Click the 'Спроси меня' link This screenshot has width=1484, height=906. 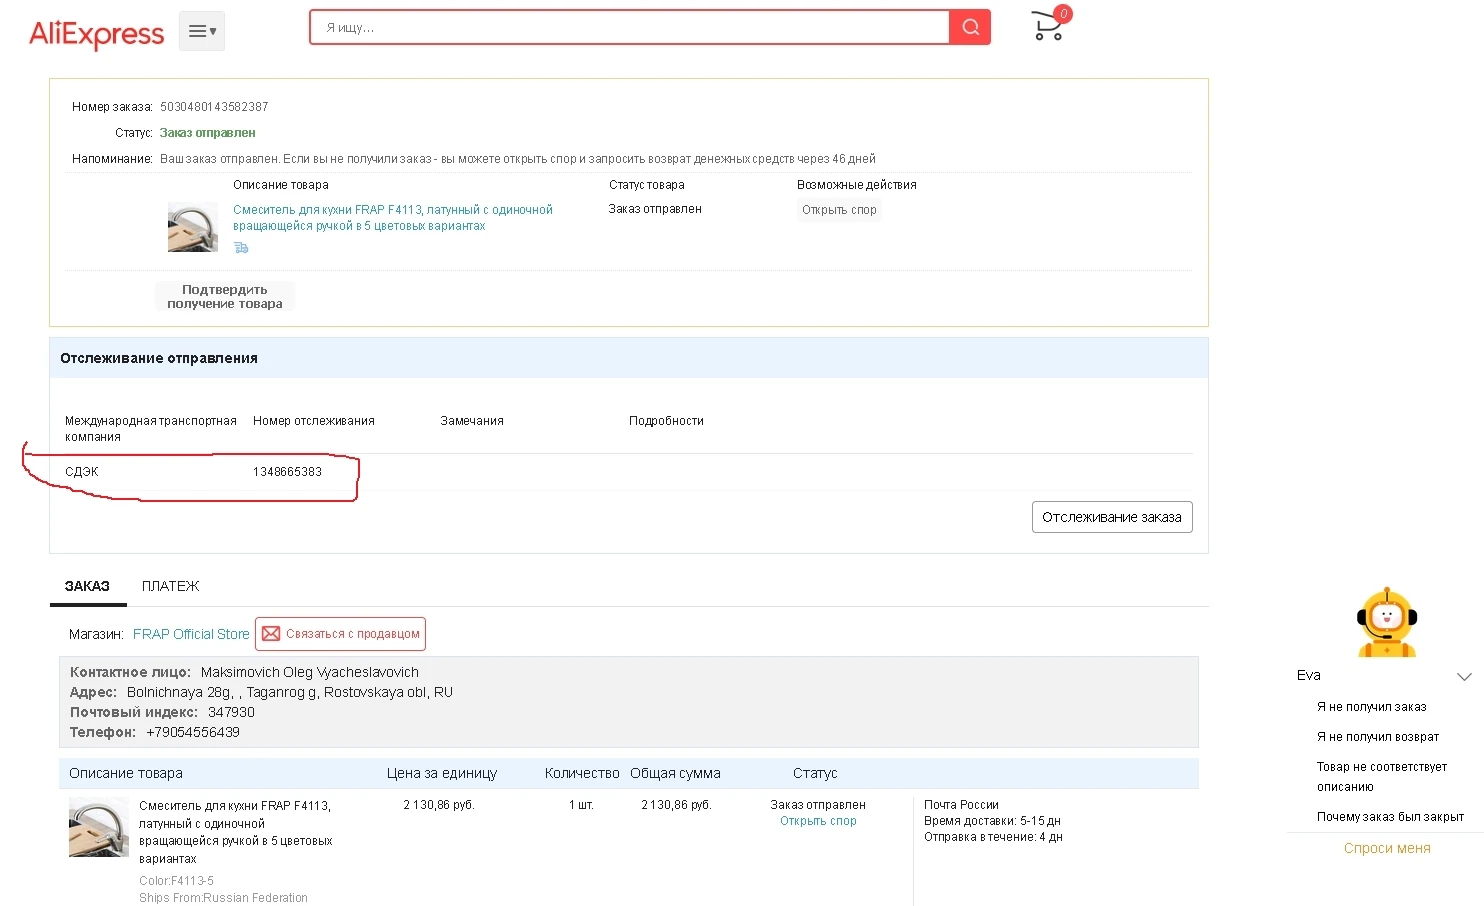pos(1387,848)
